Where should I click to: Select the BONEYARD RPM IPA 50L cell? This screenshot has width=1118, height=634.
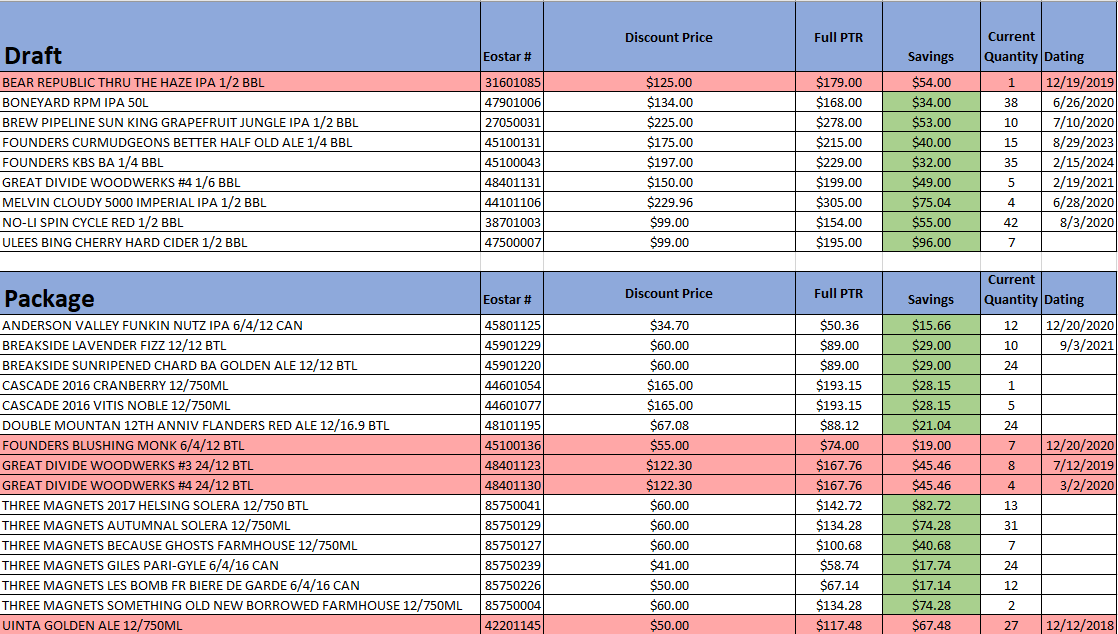(x=240, y=102)
